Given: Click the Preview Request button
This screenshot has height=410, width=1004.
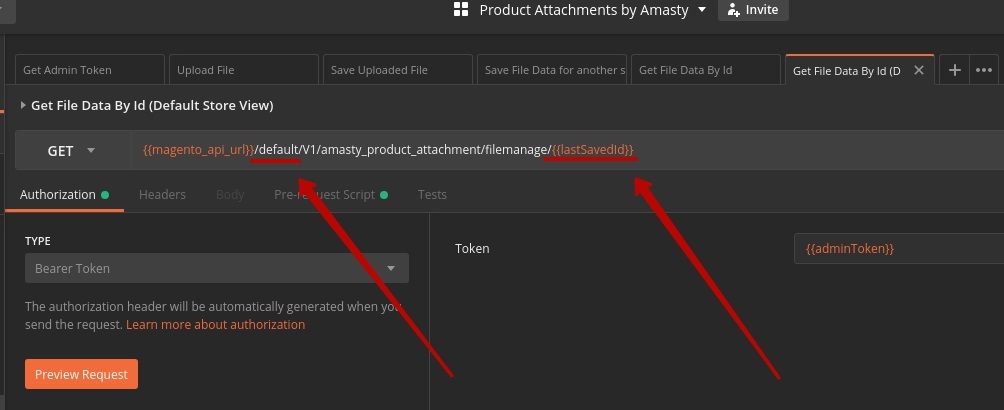Looking at the screenshot, I should click(x=81, y=374).
